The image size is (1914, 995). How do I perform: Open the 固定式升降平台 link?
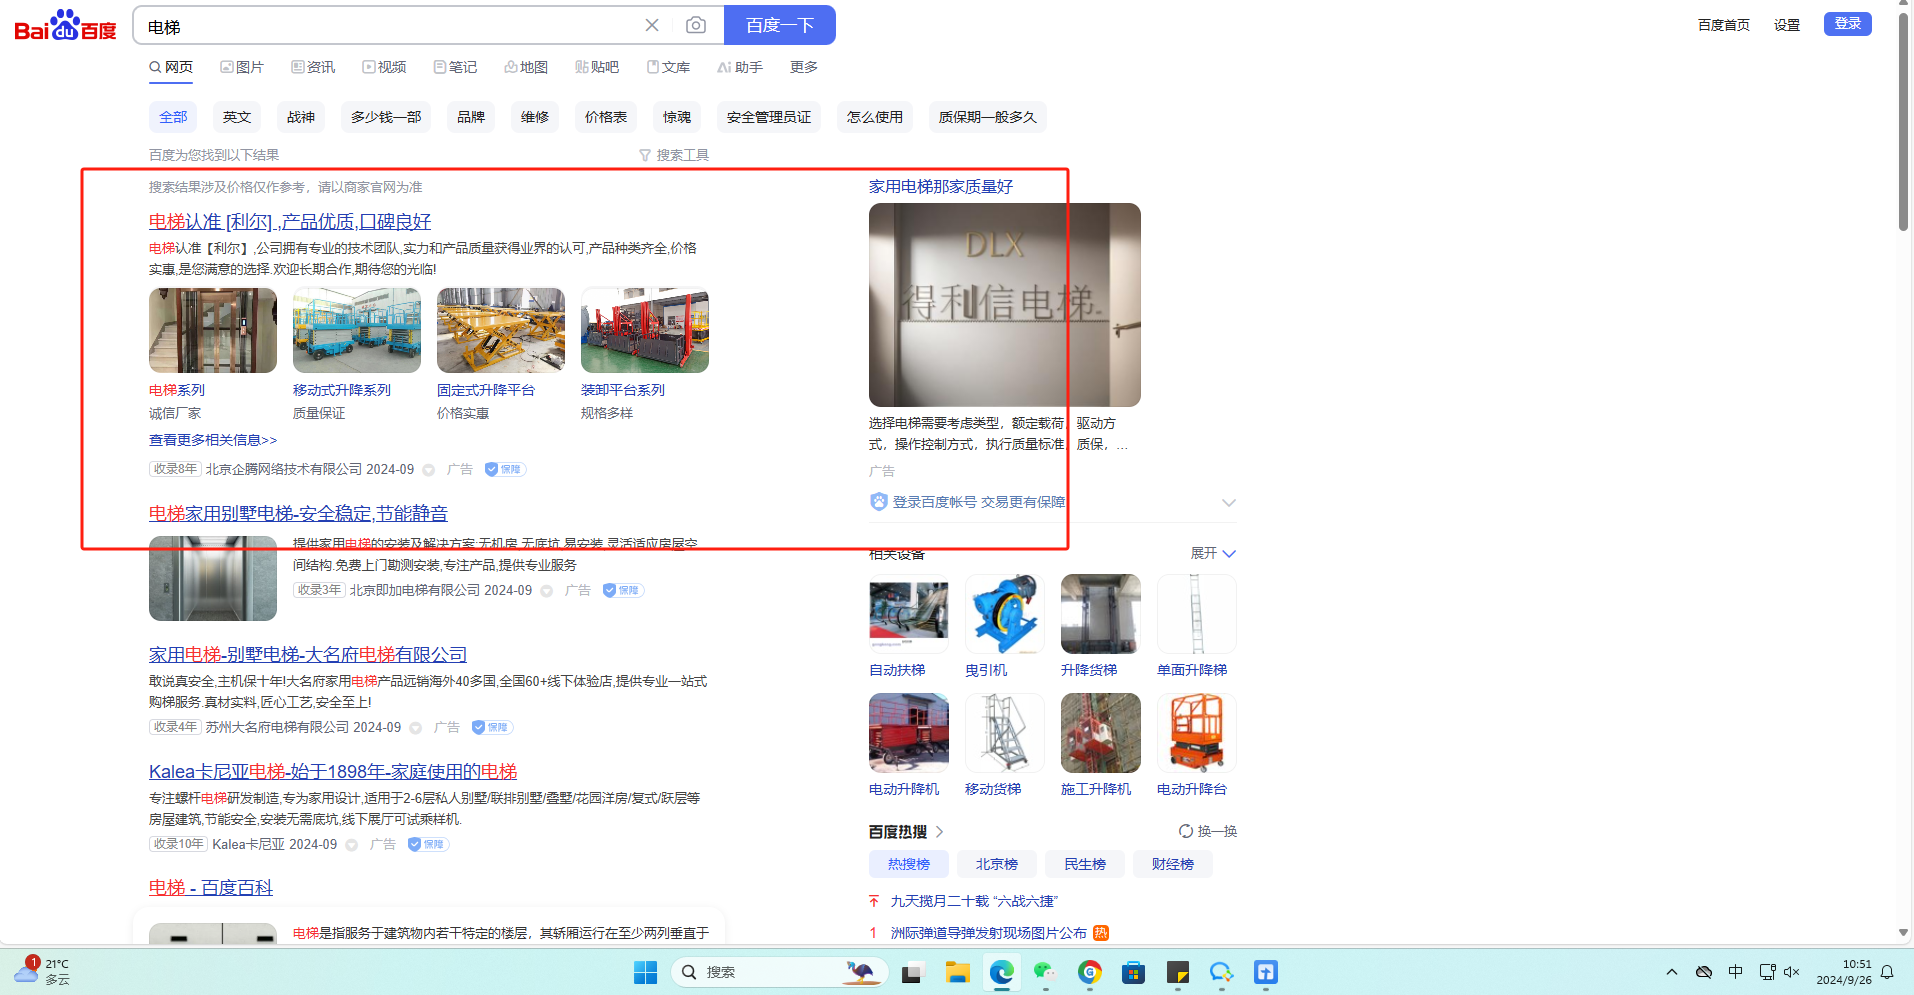[486, 390]
